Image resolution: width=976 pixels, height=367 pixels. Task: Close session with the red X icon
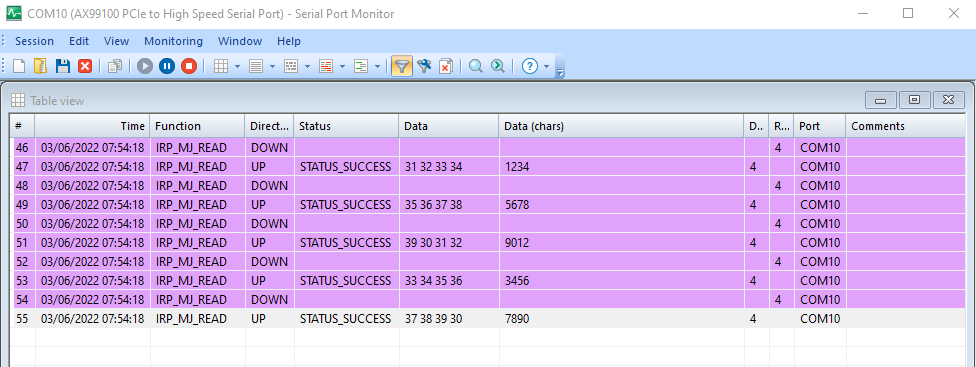(85, 66)
